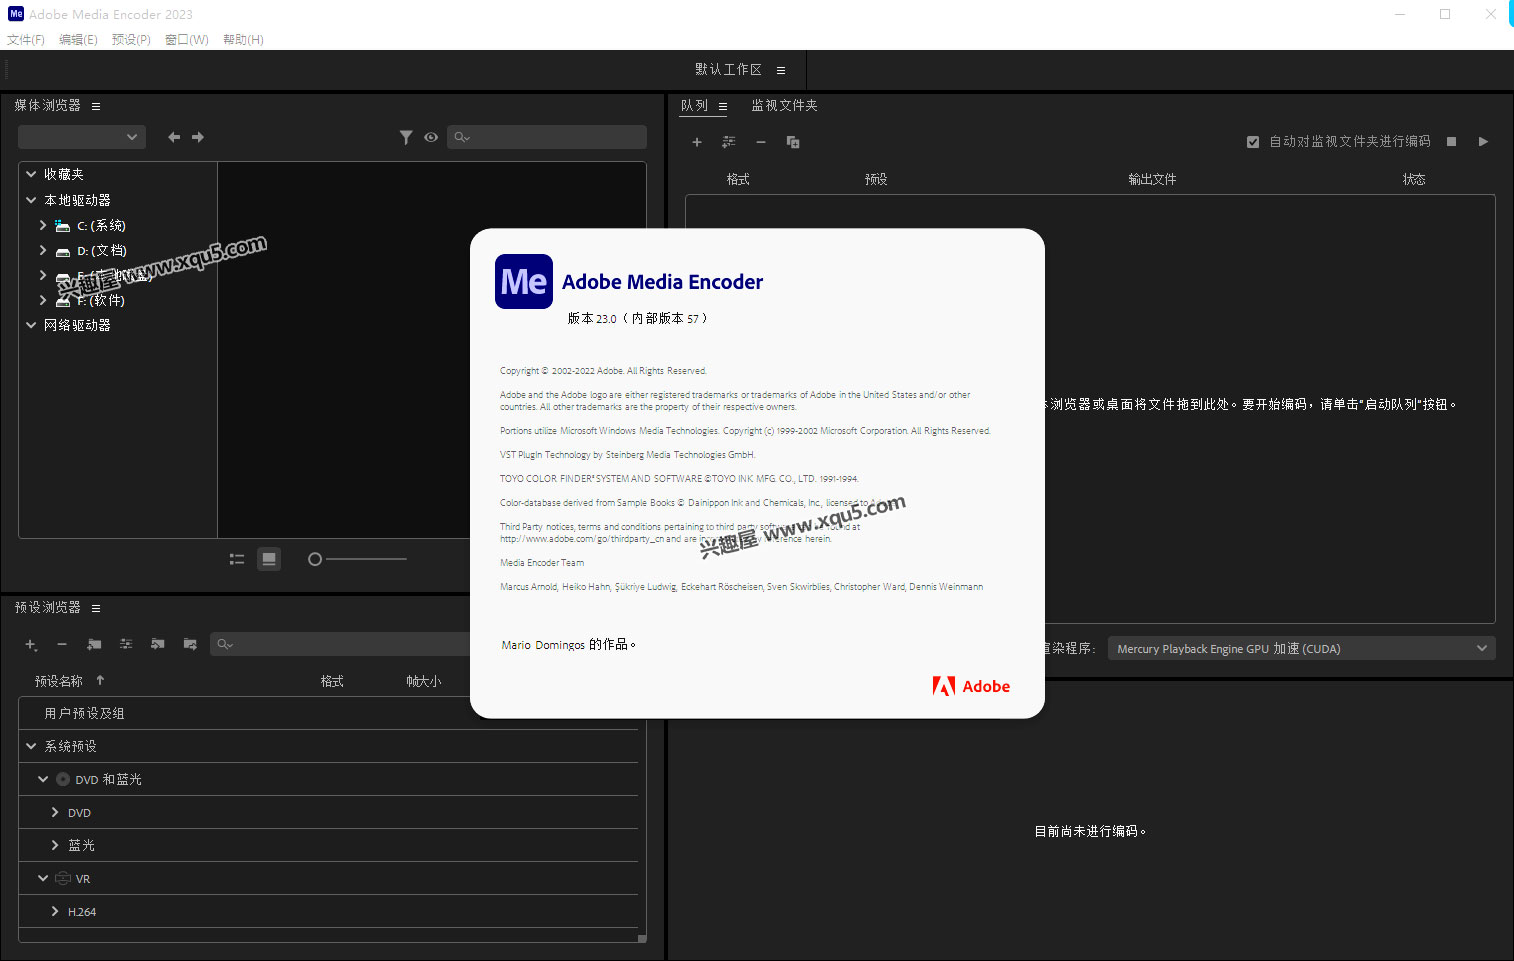The width and height of the screenshot is (1514, 961).
Task: Switch Media Browser to list view
Action: click(x=237, y=559)
